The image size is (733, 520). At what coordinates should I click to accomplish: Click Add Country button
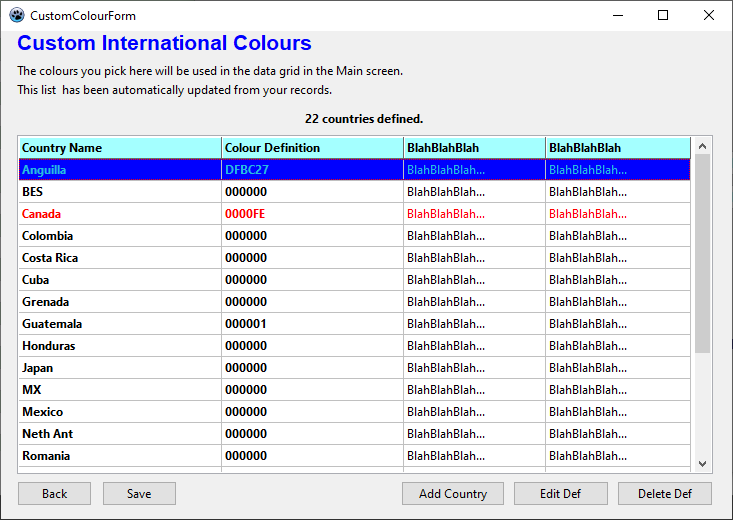tap(452, 494)
